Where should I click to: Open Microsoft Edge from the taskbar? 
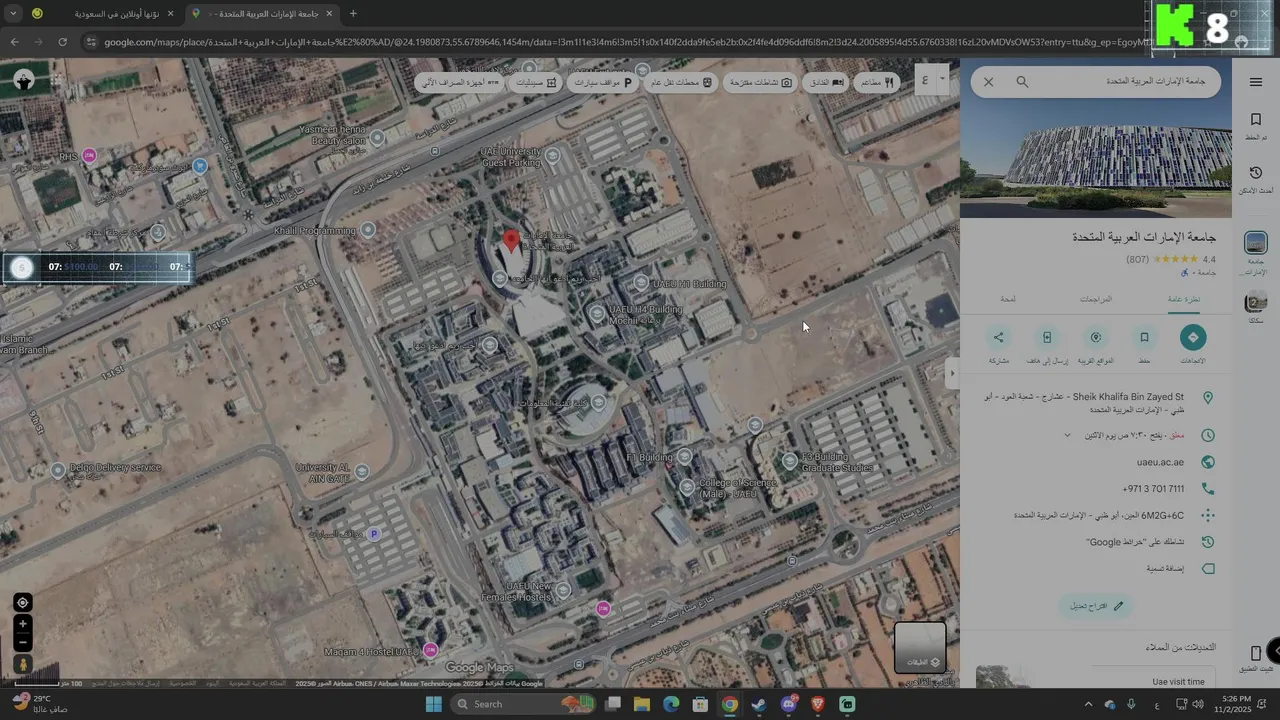[671, 704]
